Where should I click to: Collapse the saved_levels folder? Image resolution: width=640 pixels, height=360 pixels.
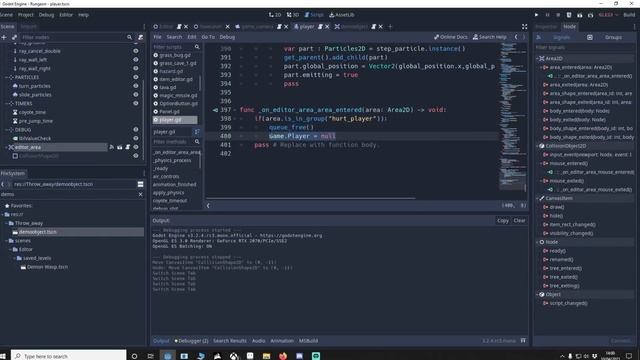point(14,258)
